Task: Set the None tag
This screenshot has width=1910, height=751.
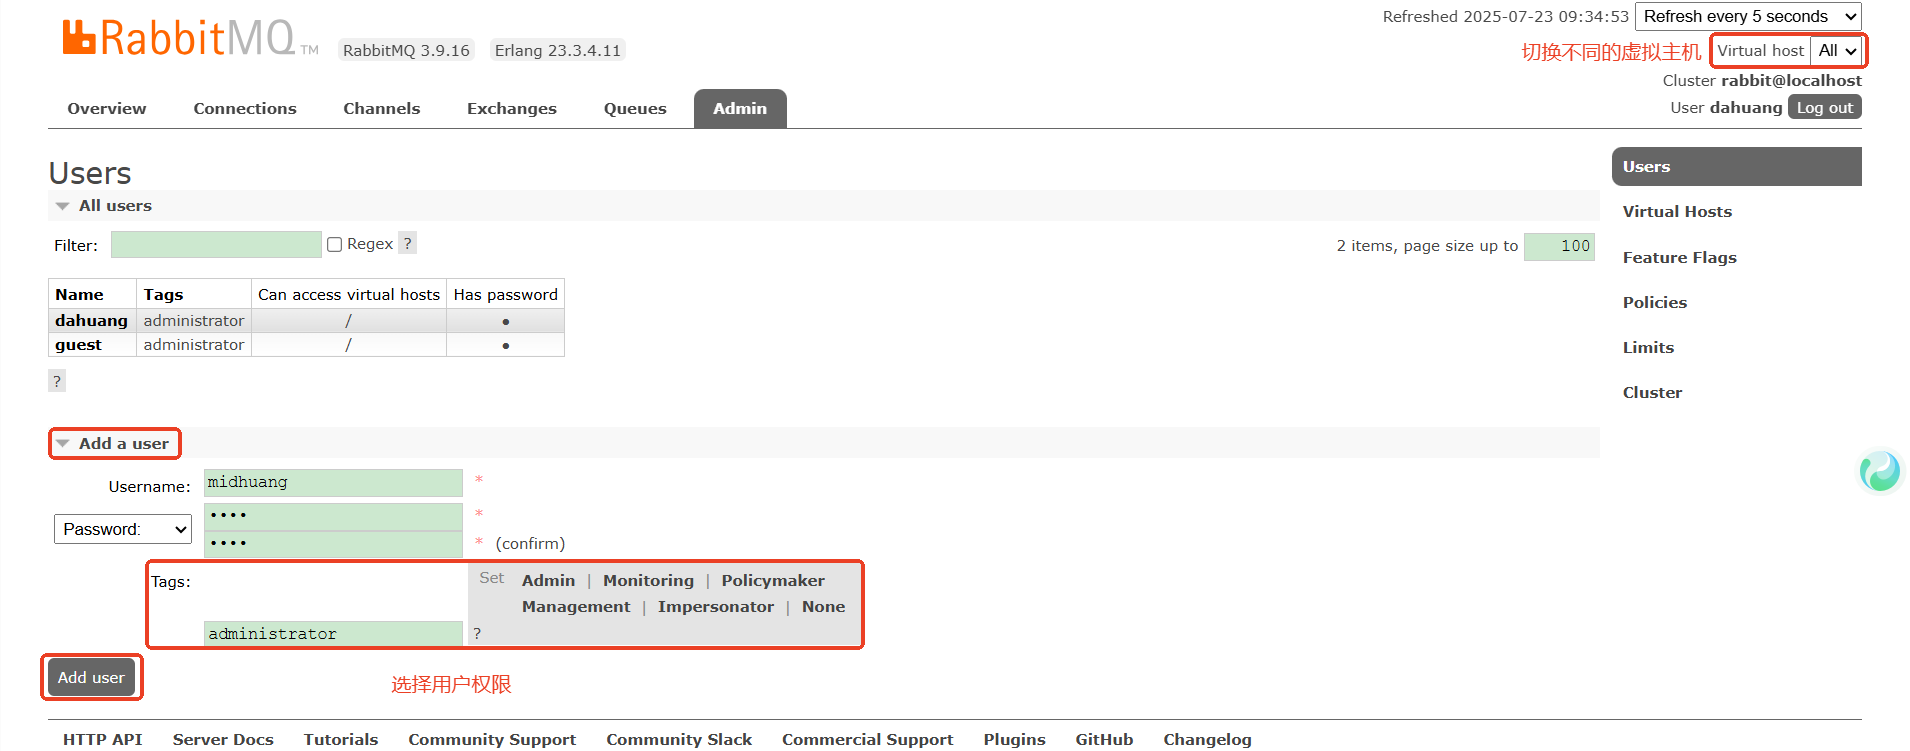Action: pyautogui.click(x=823, y=606)
